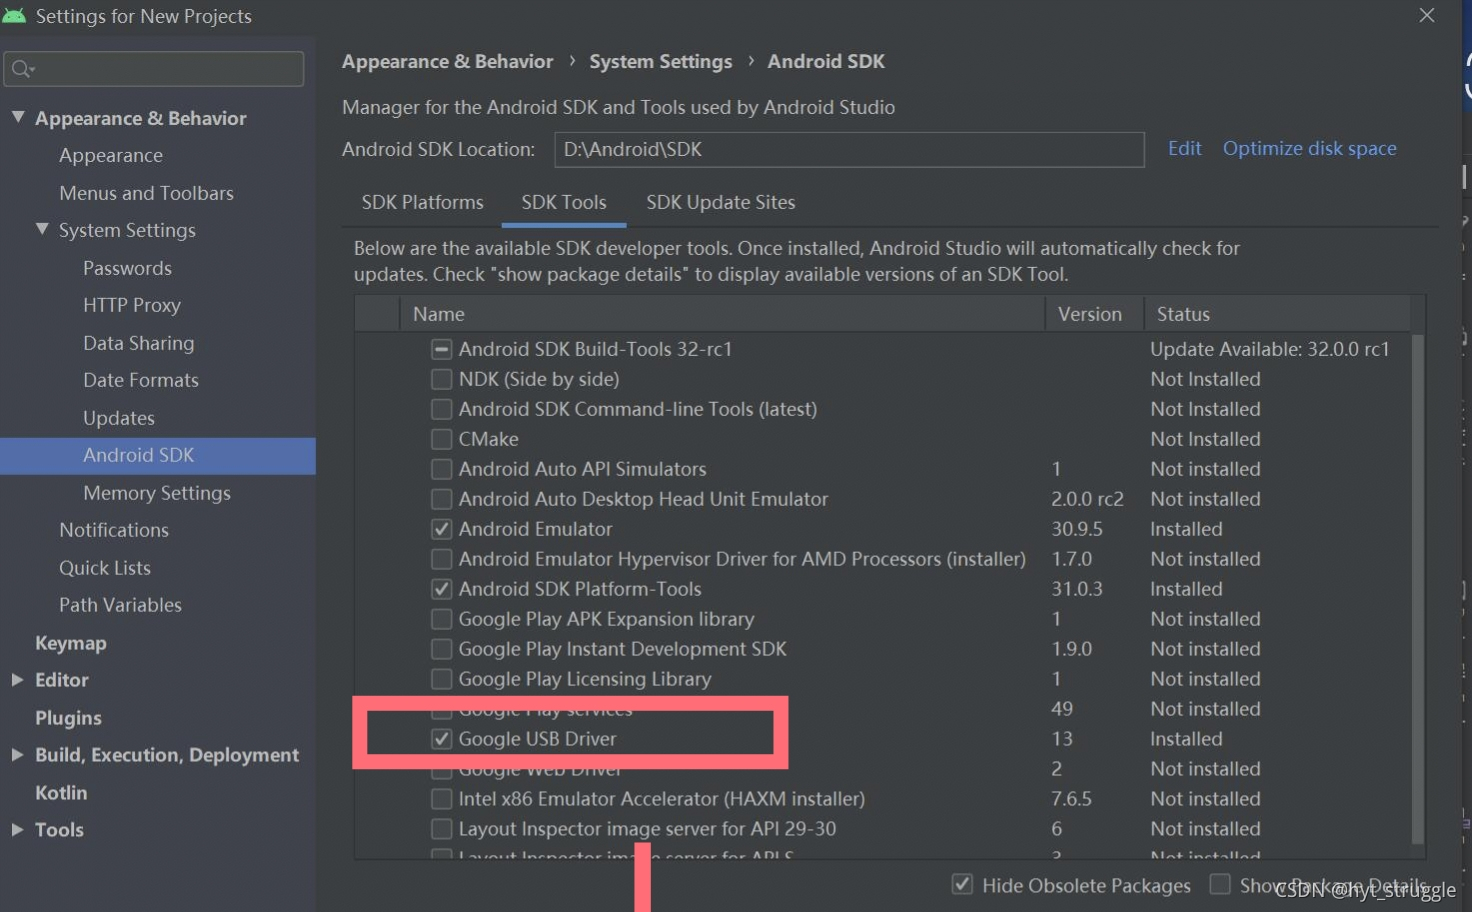Click the Google USB Driver "Installed" status
This screenshot has width=1472, height=912.
pyautogui.click(x=1186, y=739)
